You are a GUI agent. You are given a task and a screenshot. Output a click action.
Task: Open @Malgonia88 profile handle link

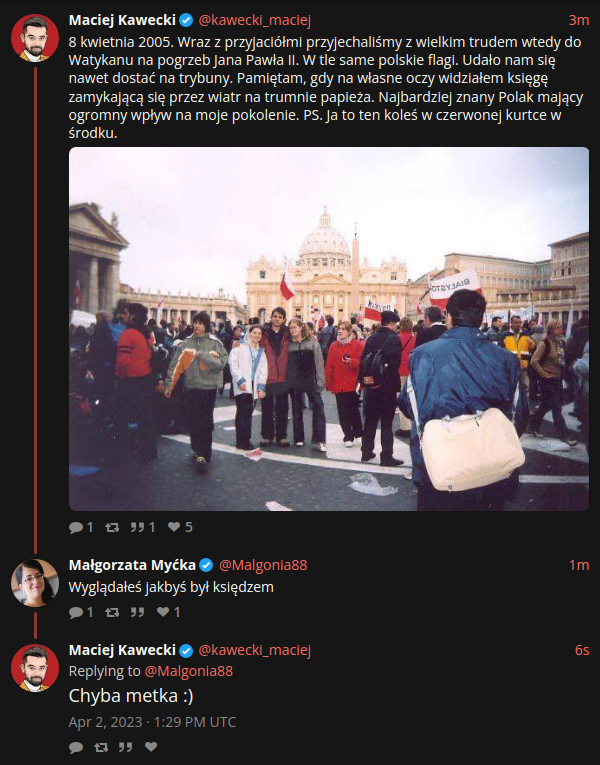tap(263, 565)
